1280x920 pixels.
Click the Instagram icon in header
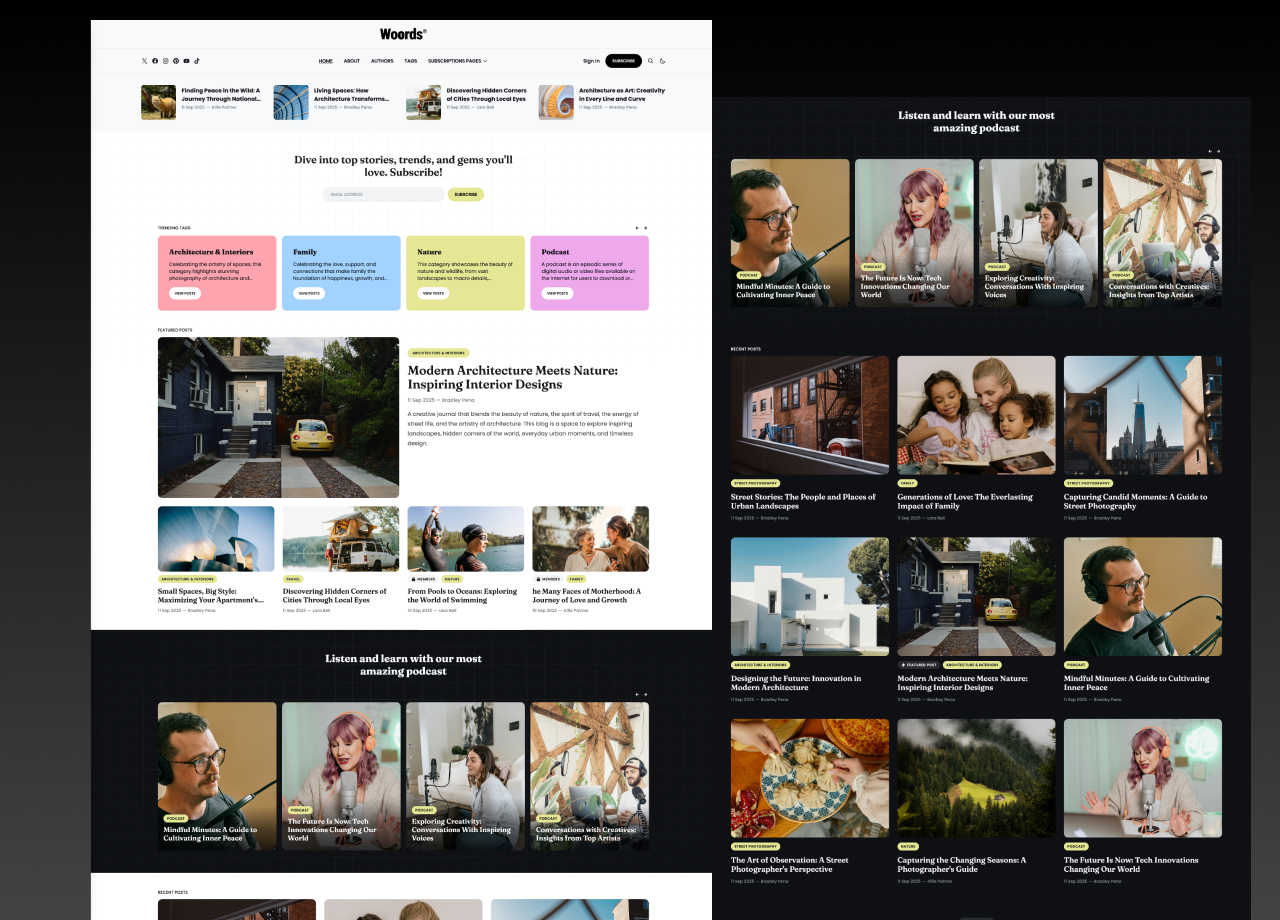click(166, 61)
